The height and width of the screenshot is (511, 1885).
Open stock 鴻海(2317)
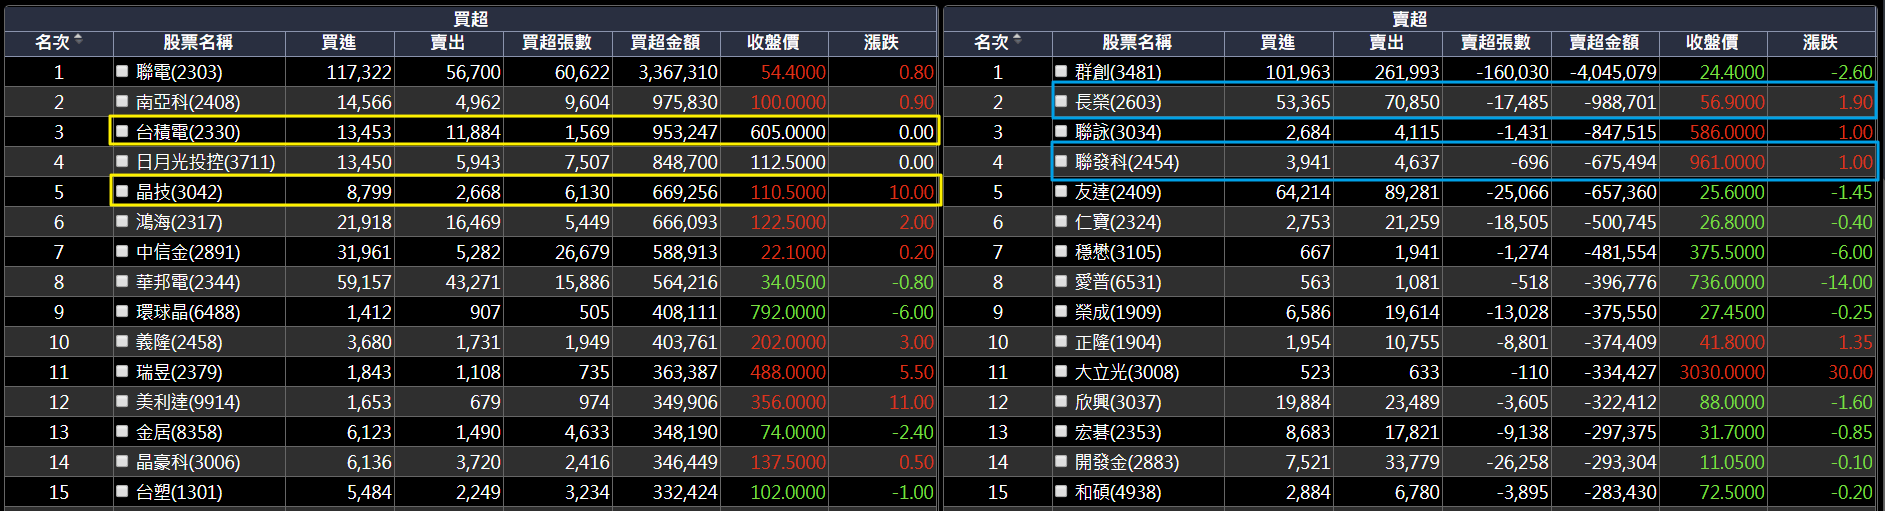tap(180, 222)
